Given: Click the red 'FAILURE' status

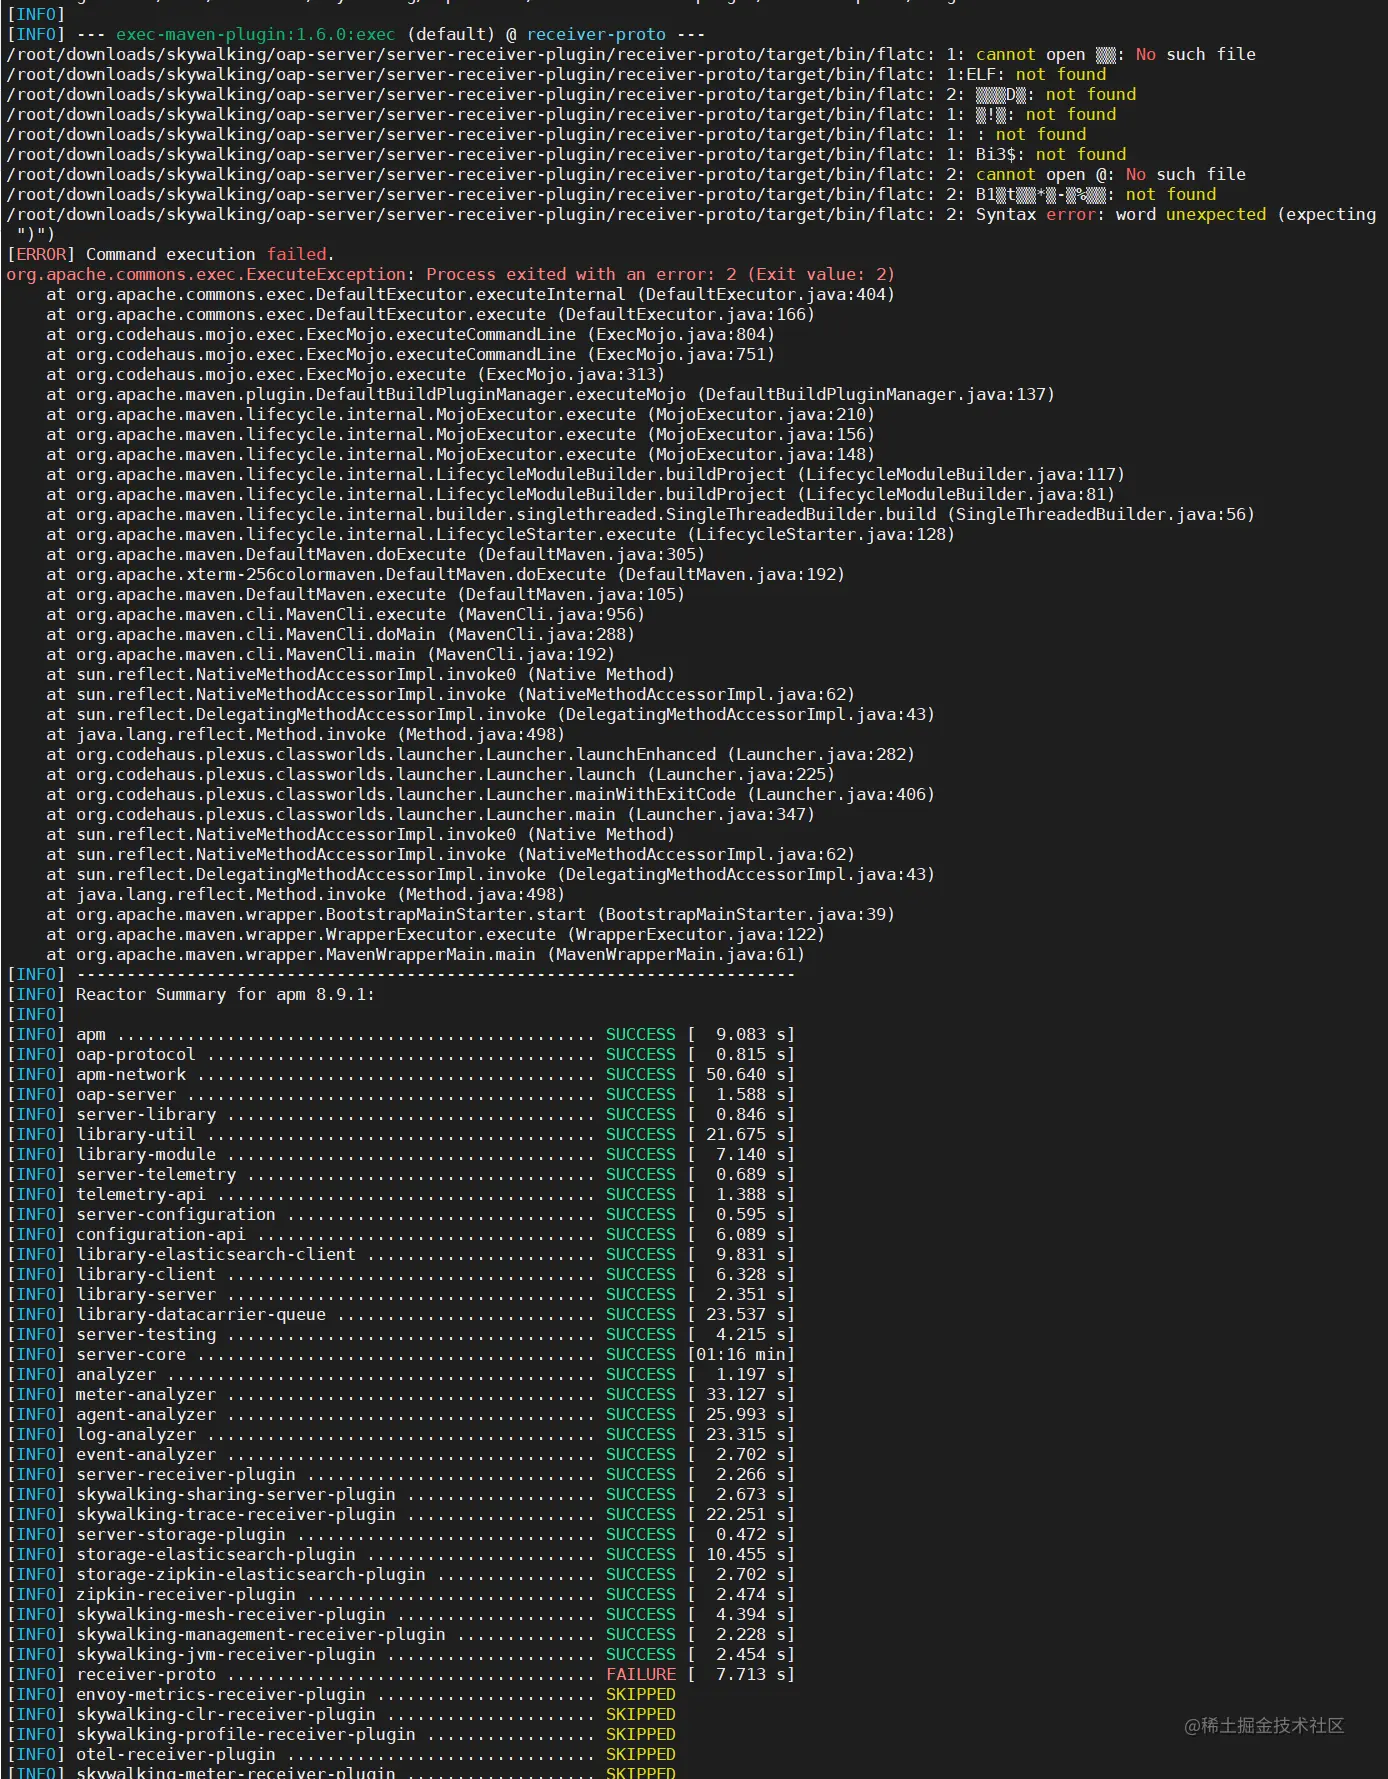Looking at the screenshot, I should click(641, 1674).
